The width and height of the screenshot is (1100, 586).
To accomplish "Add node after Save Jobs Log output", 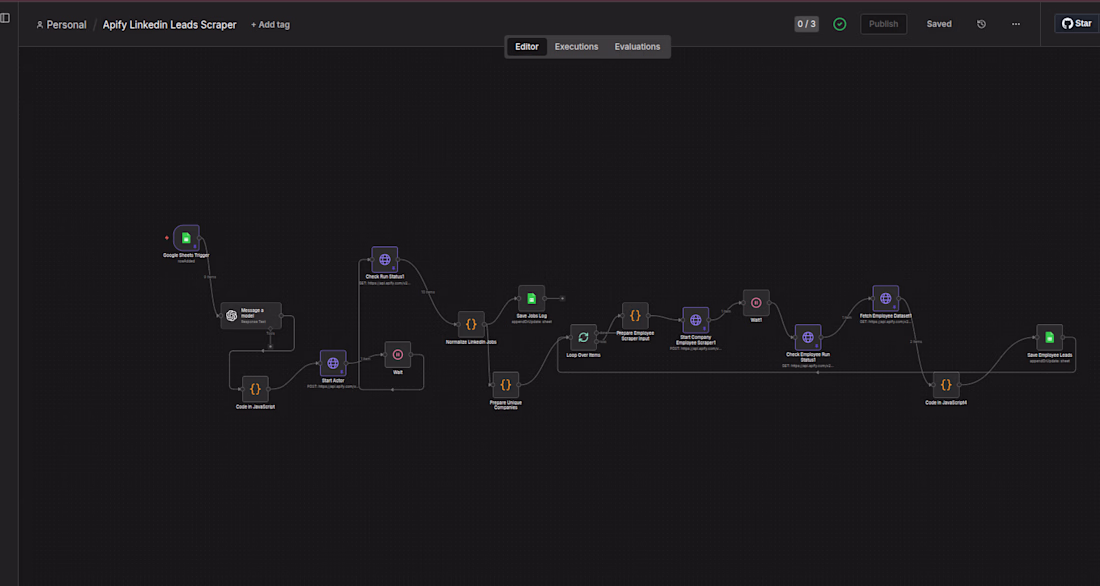I will point(562,298).
